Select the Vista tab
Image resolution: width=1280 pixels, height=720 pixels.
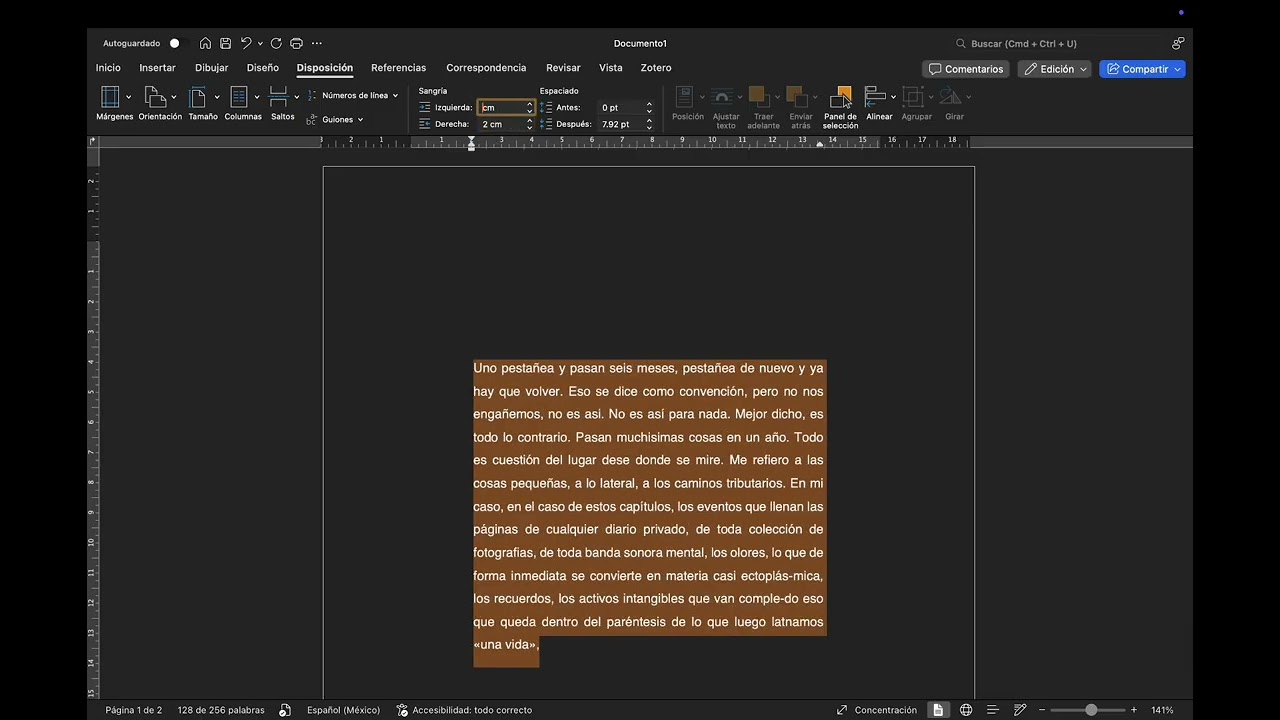(610, 68)
